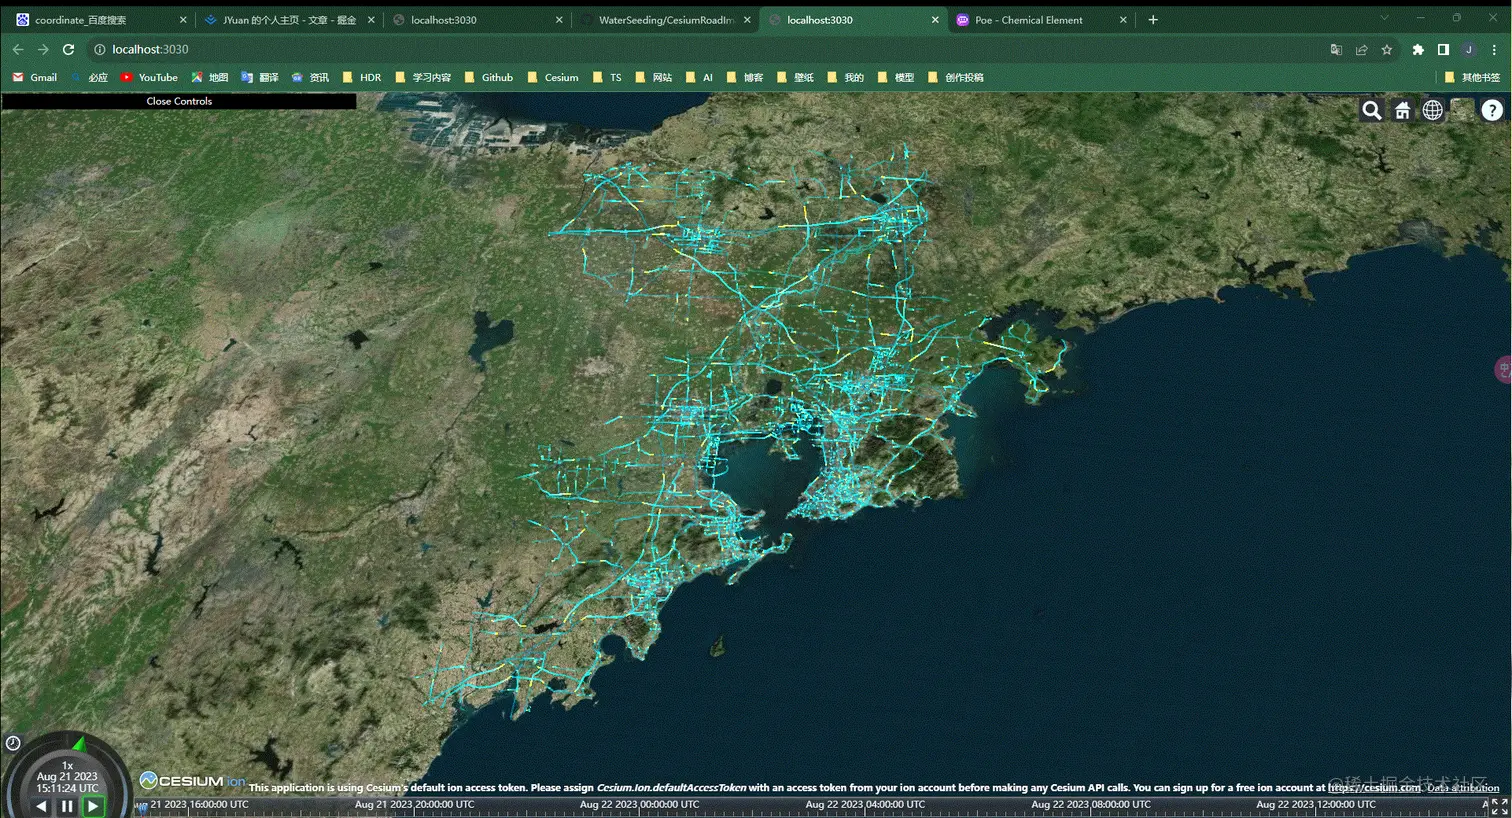The height and width of the screenshot is (818, 1512).
Task: Switch to the JYuan 的个人主页 tab
Action: coord(288,20)
